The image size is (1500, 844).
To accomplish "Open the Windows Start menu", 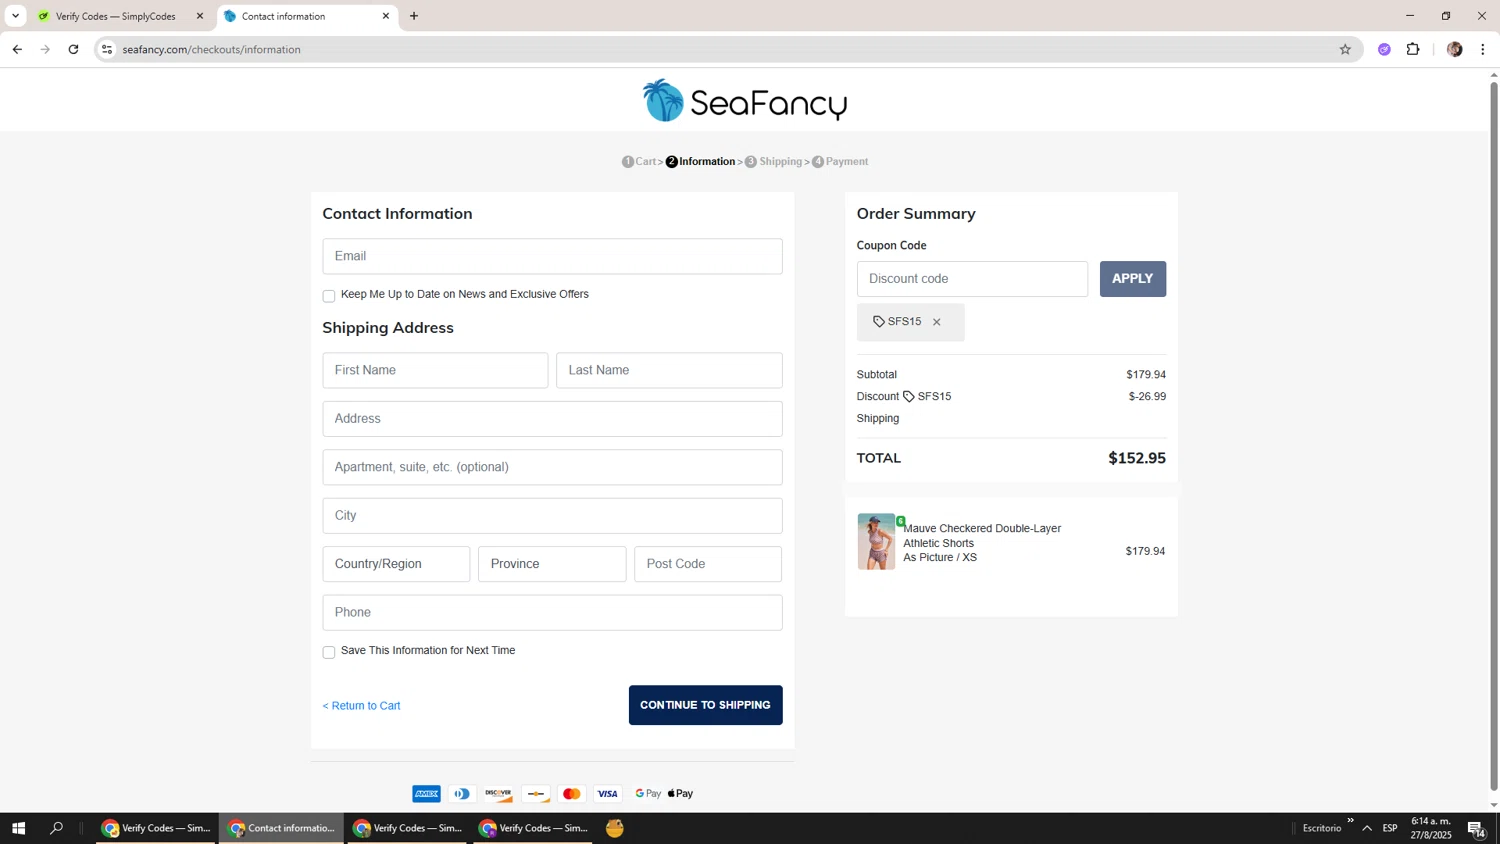I will 18,828.
